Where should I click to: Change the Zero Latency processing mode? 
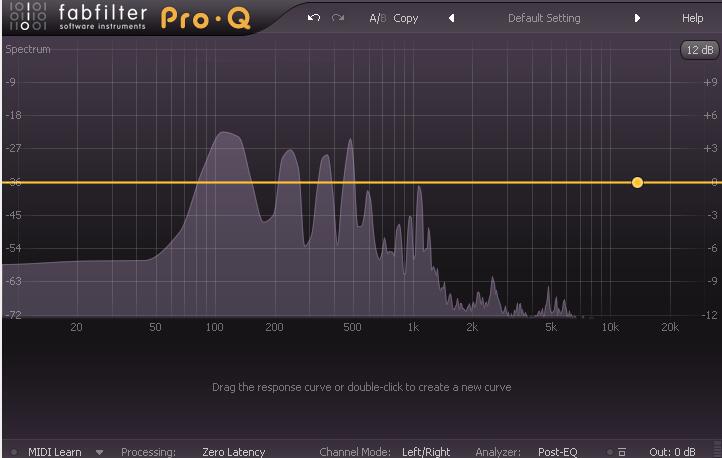pyautogui.click(x=233, y=452)
